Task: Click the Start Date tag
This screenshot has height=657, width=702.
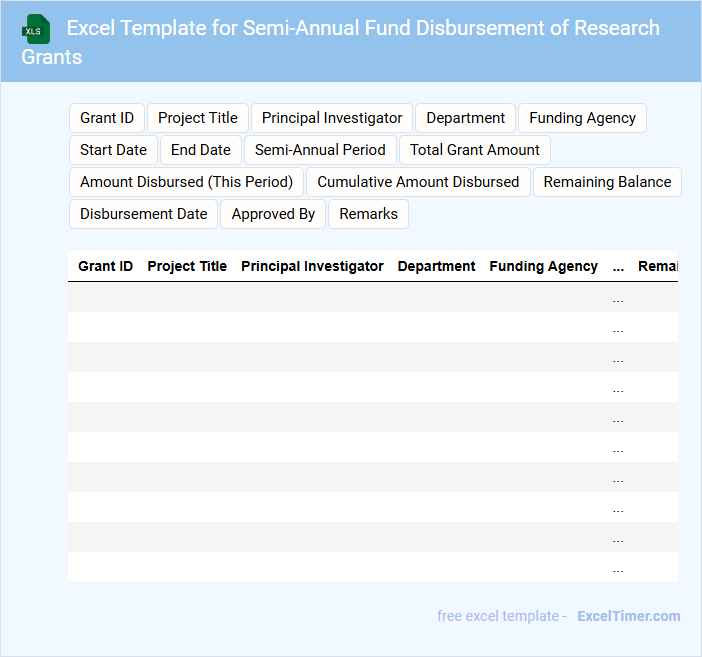Action: (x=113, y=150)
